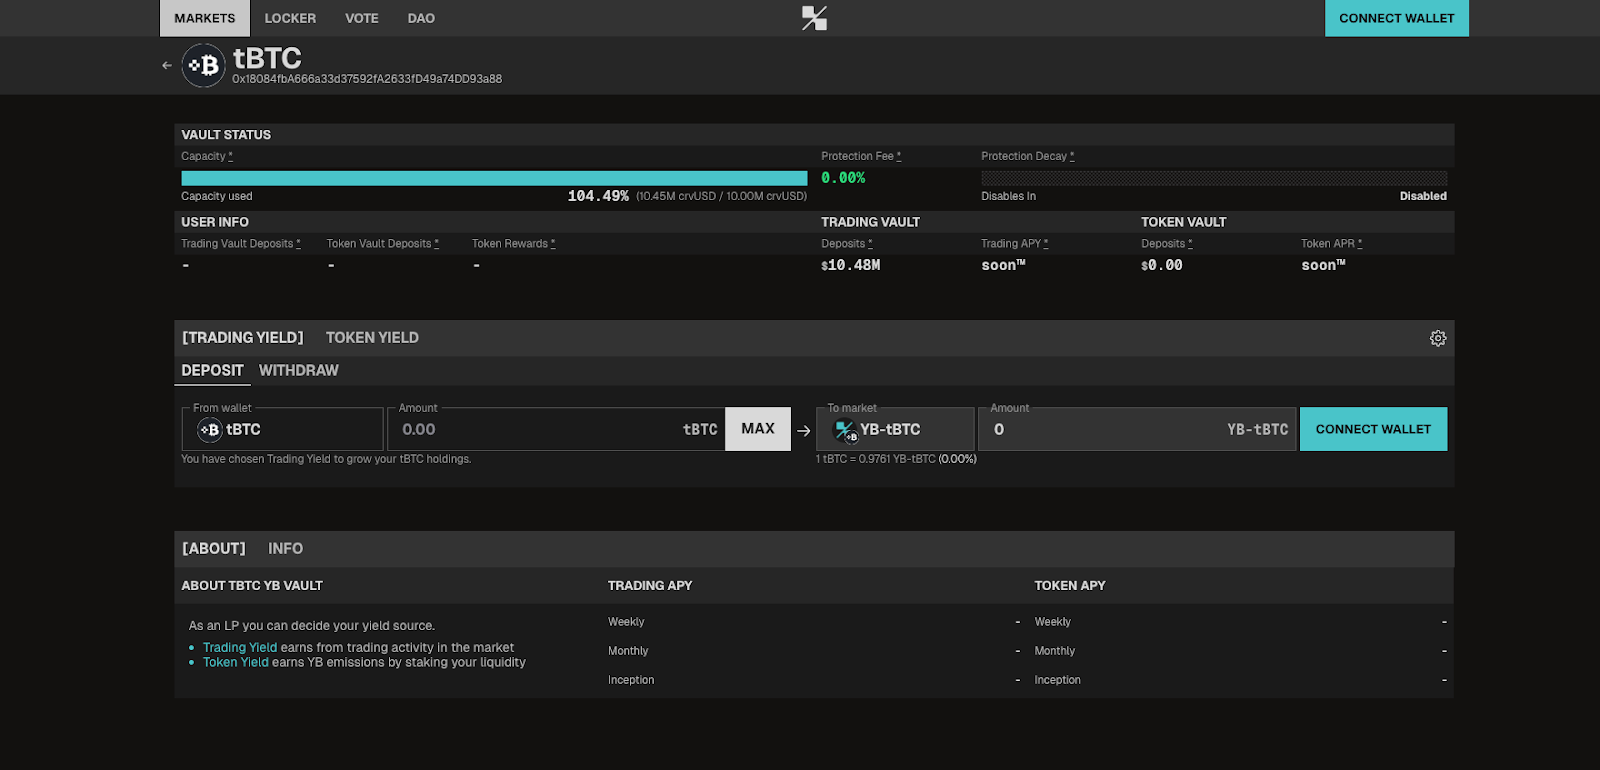The image size is (1600, 770).
Task: Click the arrow between deposit fields
Action: coord(804,431)
